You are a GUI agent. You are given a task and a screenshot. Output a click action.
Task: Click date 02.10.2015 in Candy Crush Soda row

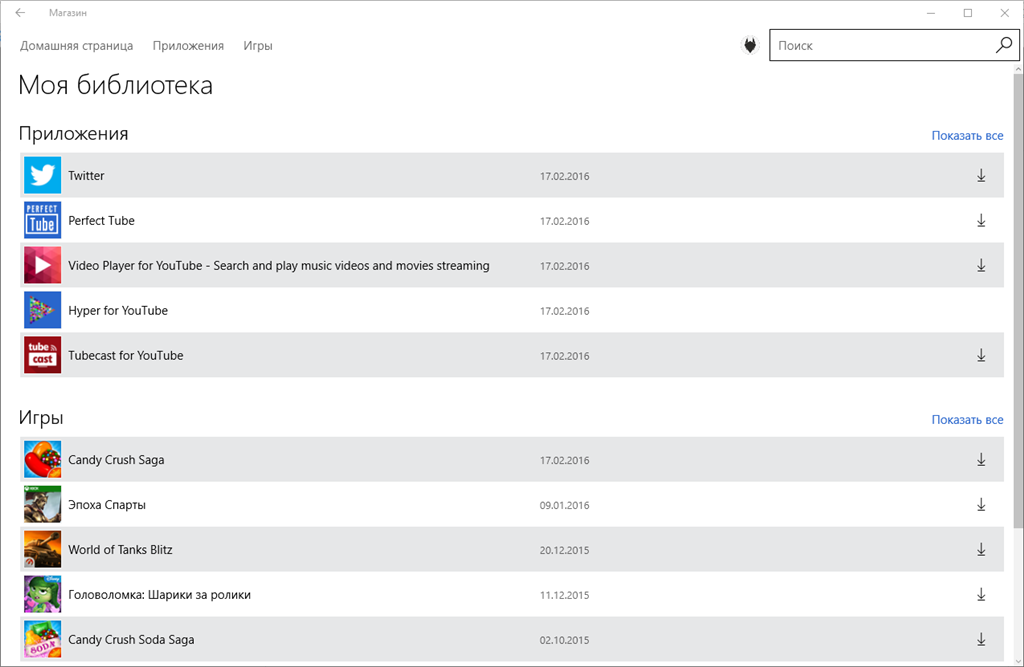(564, 641)
